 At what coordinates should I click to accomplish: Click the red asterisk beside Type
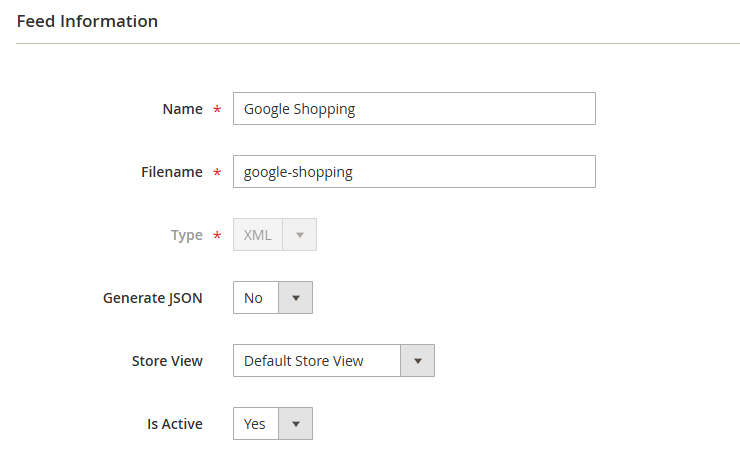click(x=217, y=236)
